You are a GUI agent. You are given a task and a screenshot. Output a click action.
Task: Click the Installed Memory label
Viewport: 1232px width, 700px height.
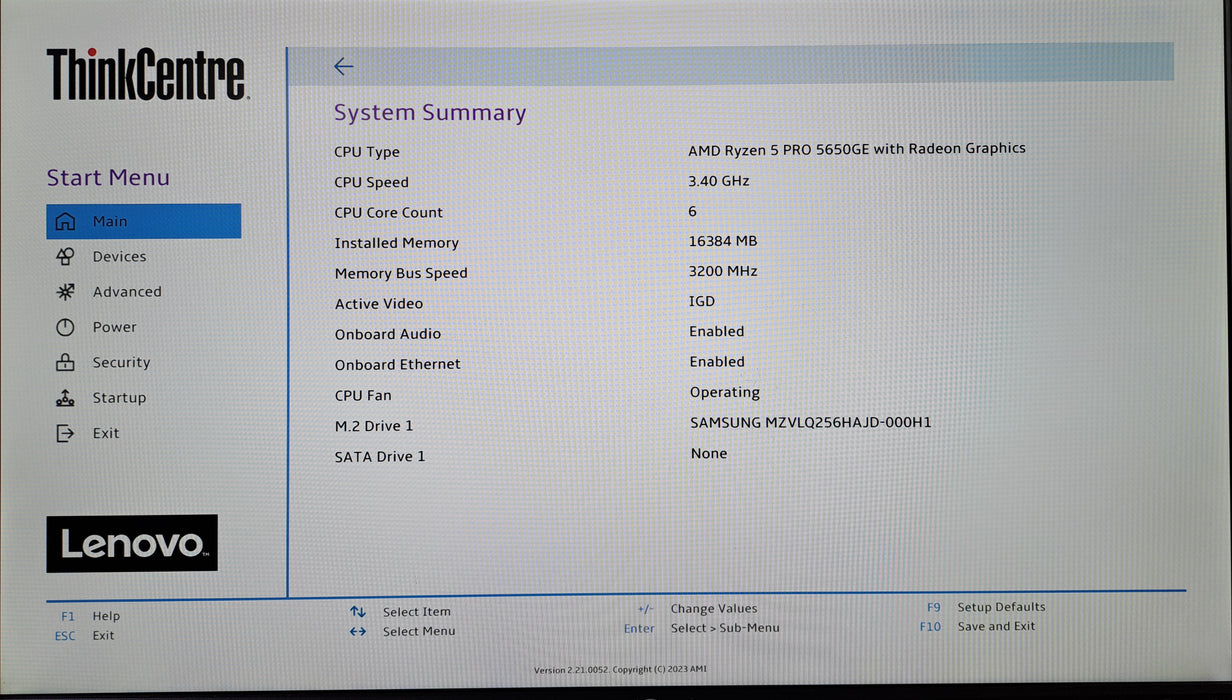[396, 243]
